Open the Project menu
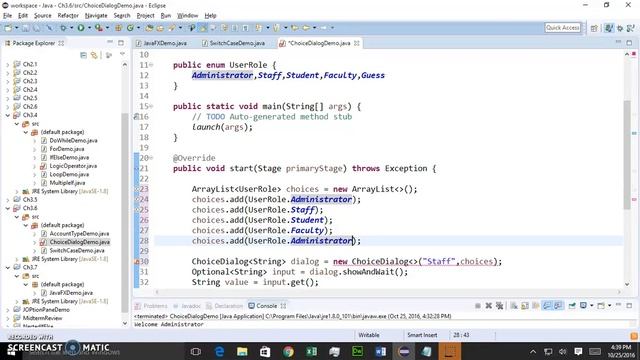Screen dimensions: 640x360 [145, 16]
